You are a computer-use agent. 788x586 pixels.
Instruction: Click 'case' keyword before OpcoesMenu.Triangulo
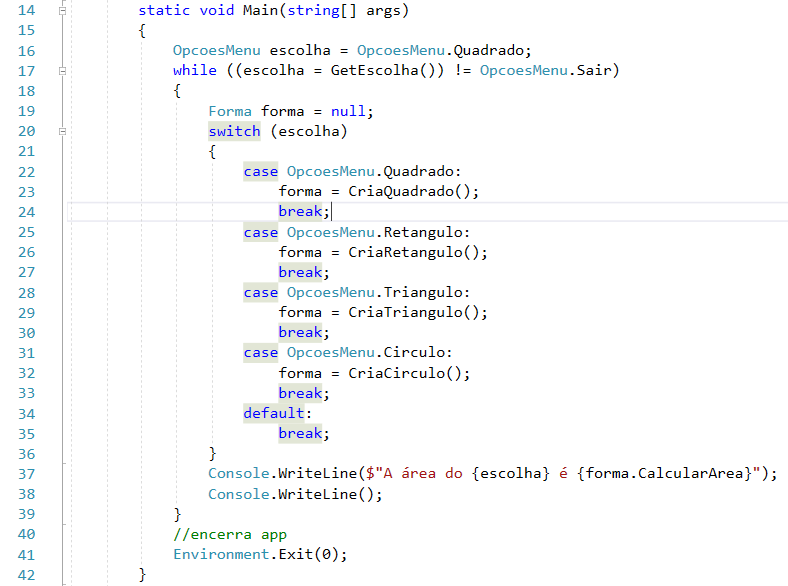pyautogui.click(x=261, y=292)
